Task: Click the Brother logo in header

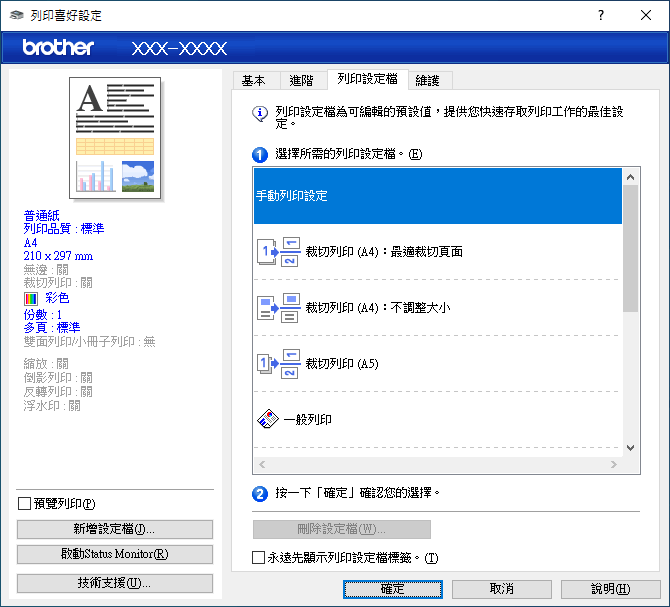Action: click(58, 47)
